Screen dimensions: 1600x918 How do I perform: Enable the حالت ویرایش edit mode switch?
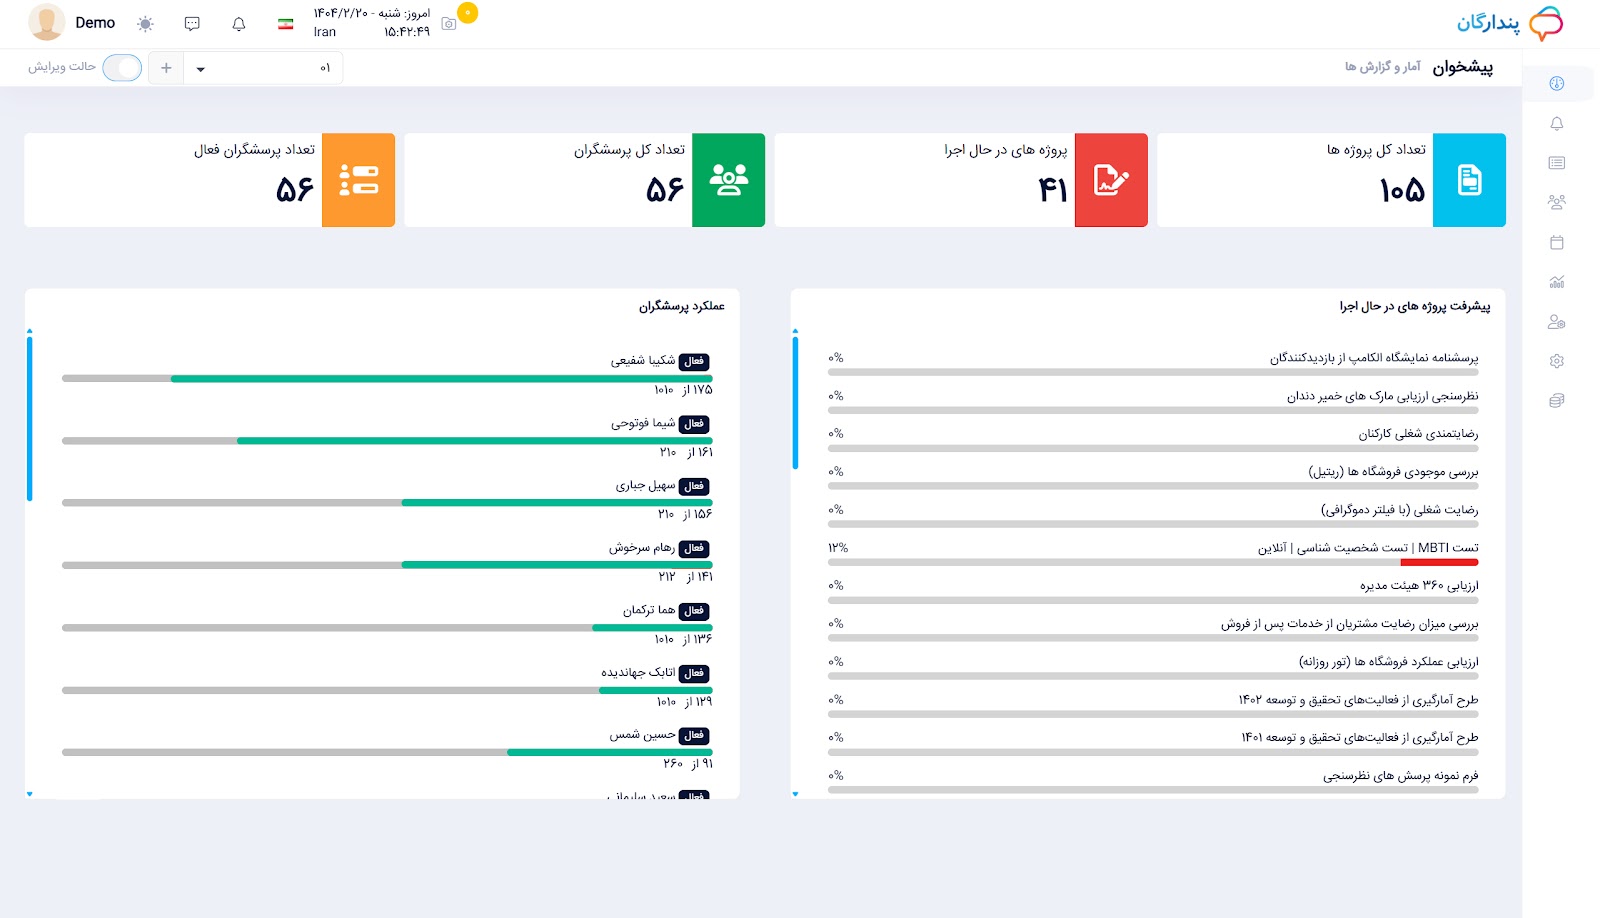tap(122, 68)
